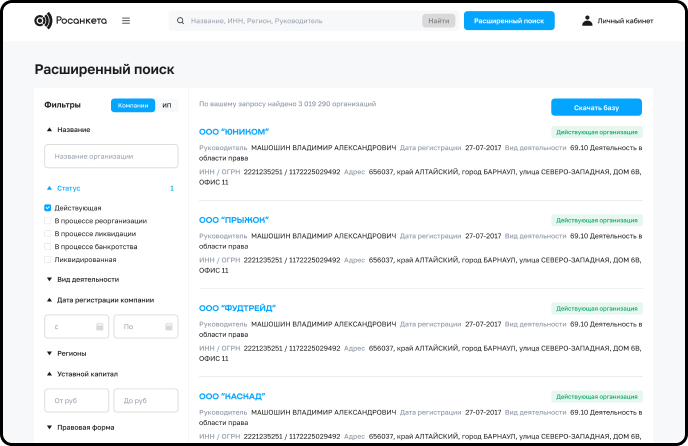This screenshot has height=446, width=688.
Task: Expand the Правовая форма filter
Action: click(50, 427)
